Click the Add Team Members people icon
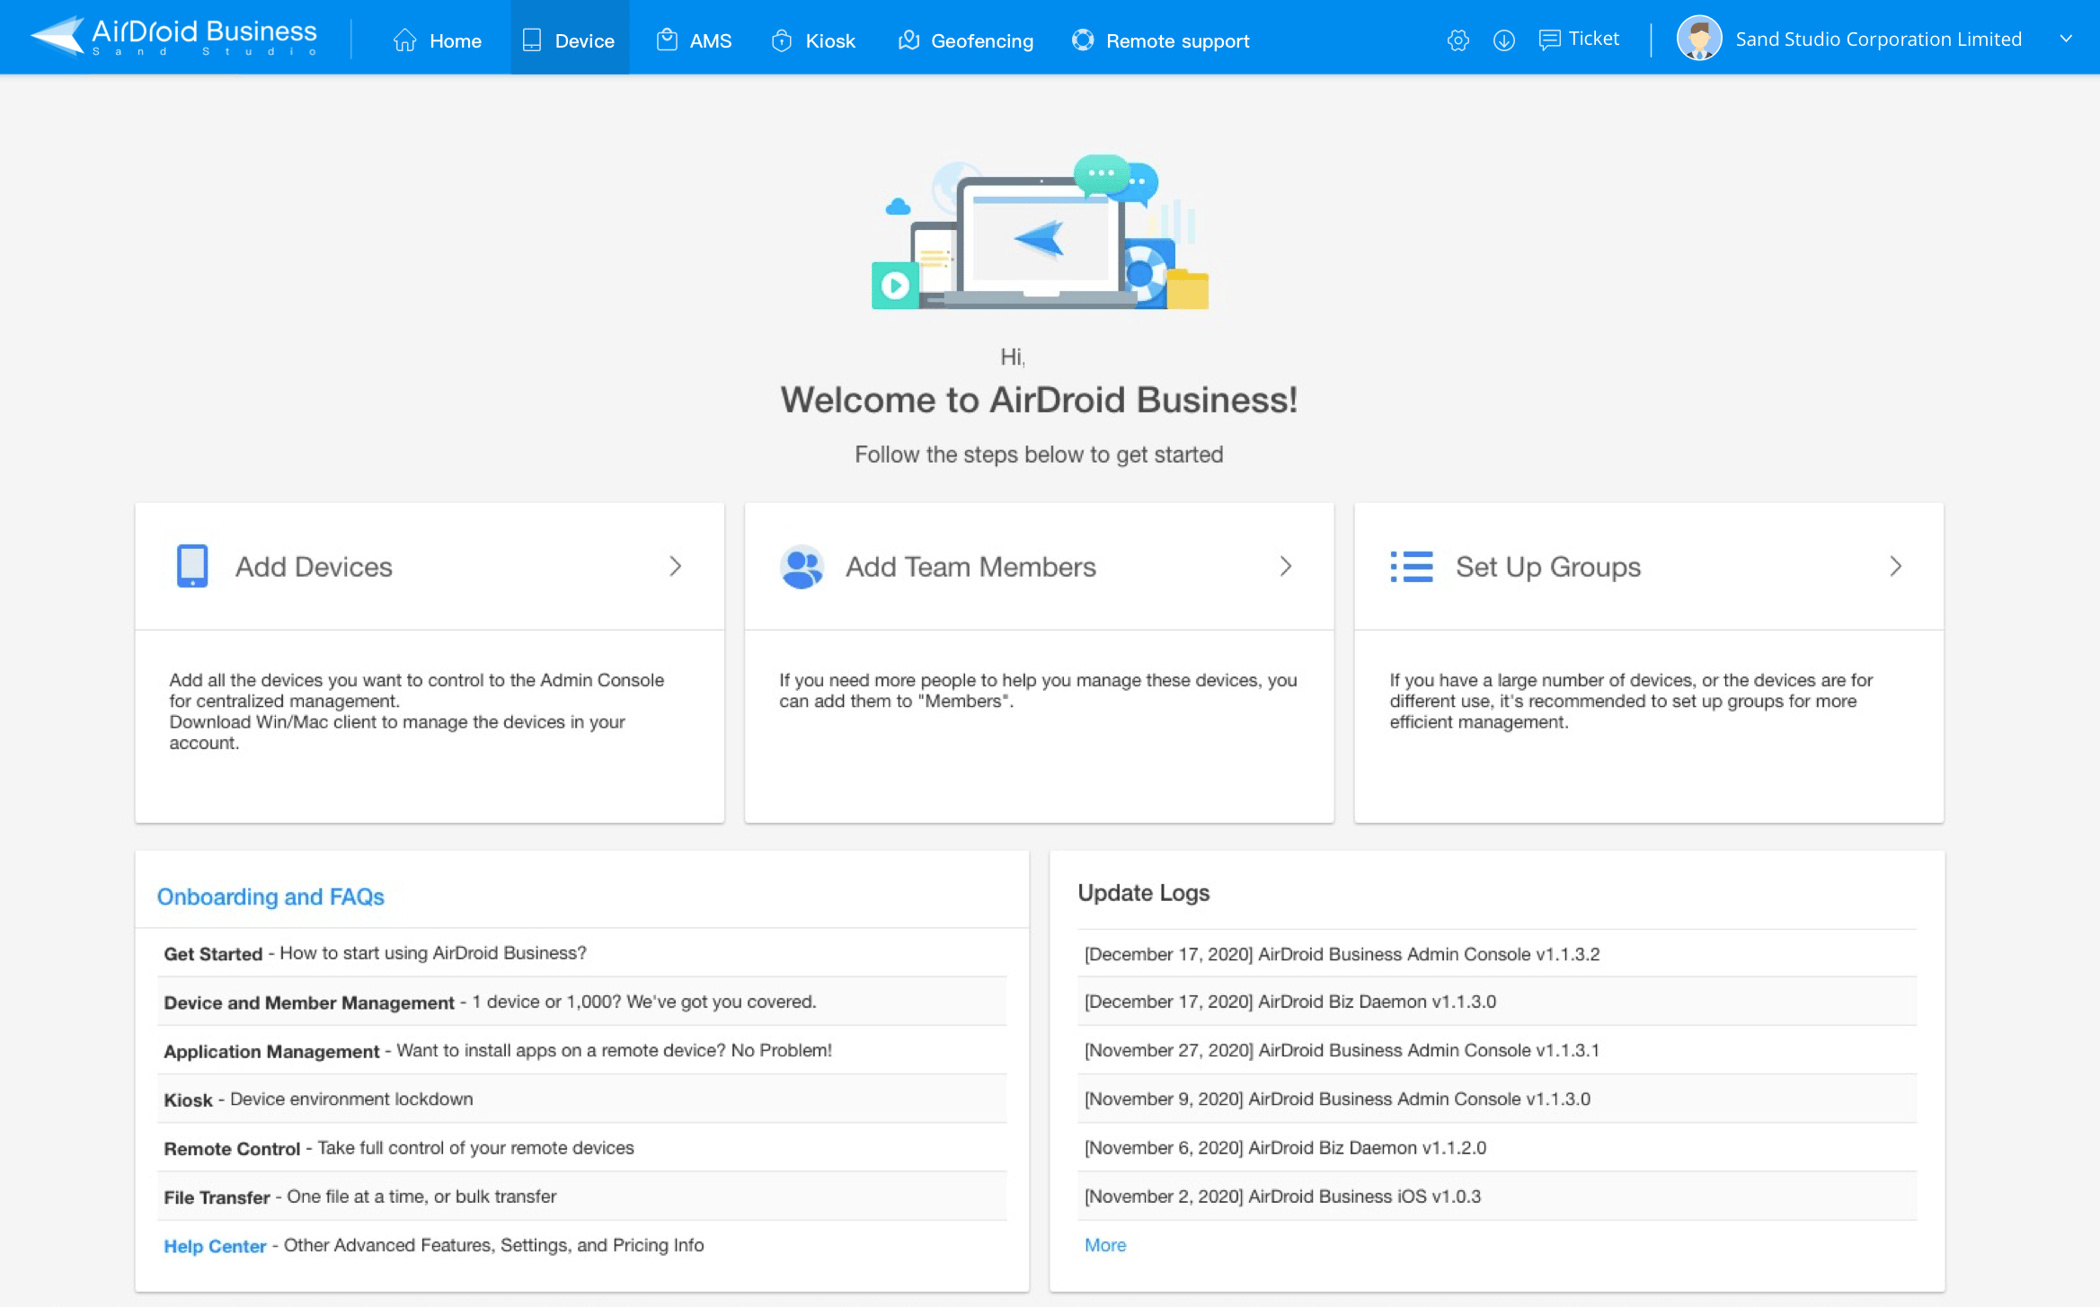Screen dimensions: 2100x1307 click(x=801, y=566)
